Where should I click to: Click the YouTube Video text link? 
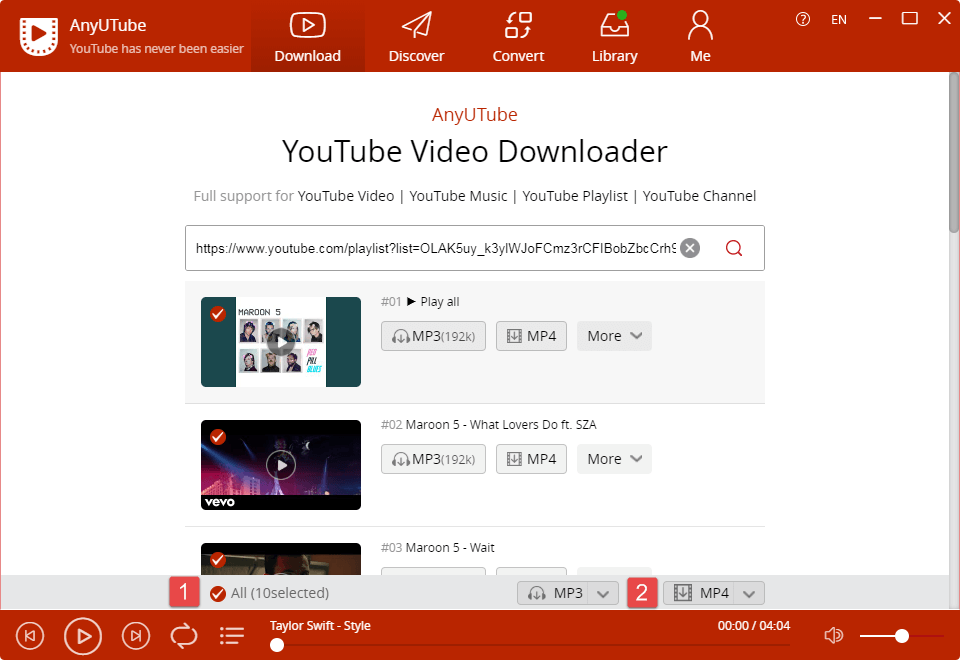346,197
